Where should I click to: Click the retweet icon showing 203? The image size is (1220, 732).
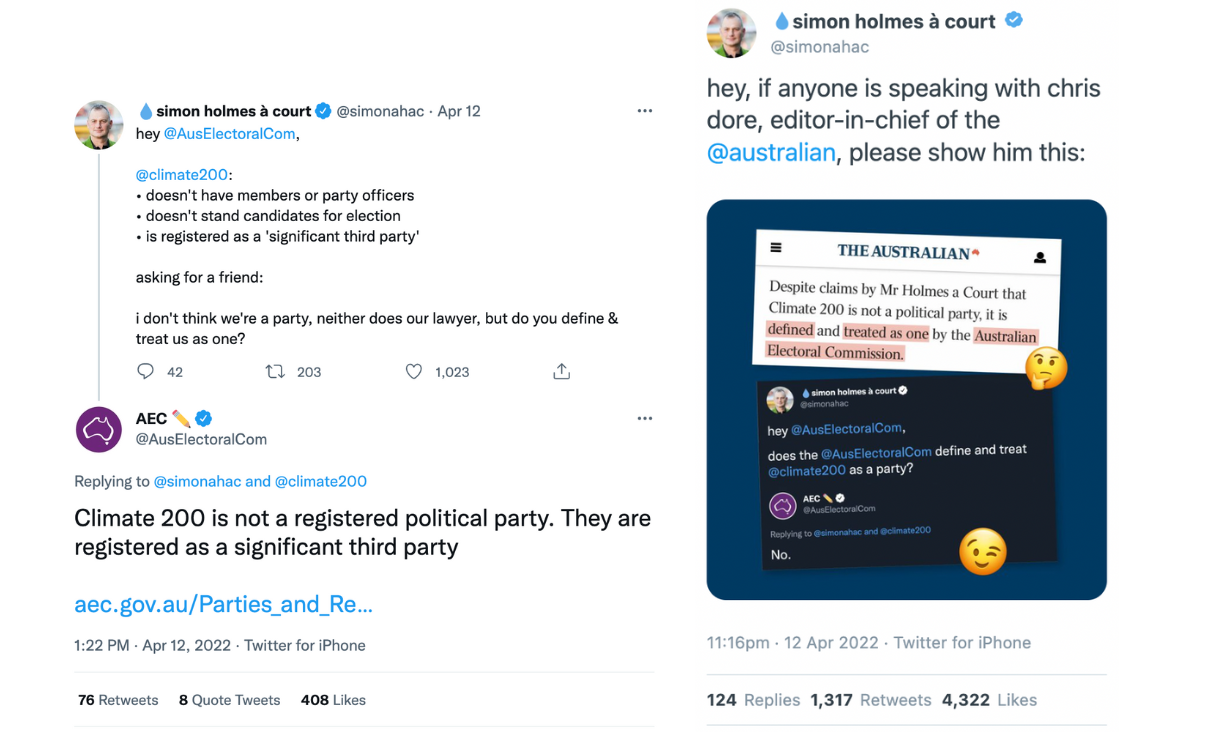pyautogui.click(x=275, y=372)
